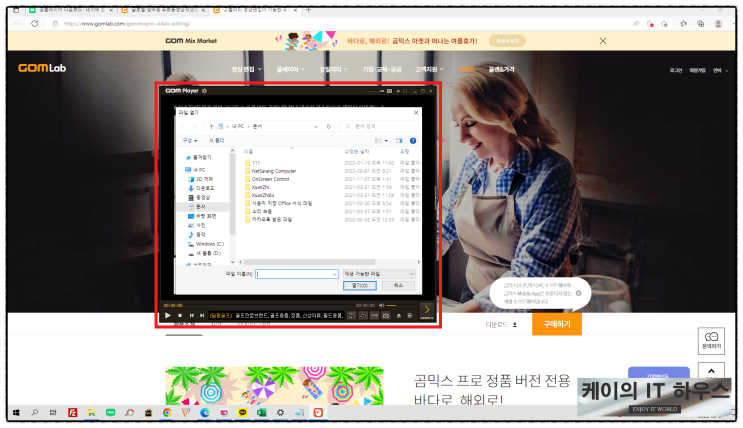Click the GOM Player playback seek bar
This screenshot has width=743, height=428.
coord(268,305)
